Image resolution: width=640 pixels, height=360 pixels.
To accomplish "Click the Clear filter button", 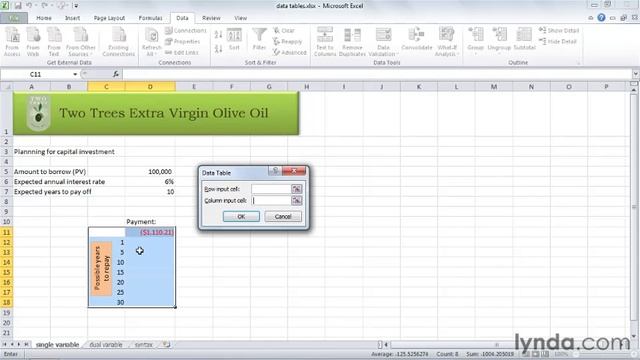I will [284, 31].
